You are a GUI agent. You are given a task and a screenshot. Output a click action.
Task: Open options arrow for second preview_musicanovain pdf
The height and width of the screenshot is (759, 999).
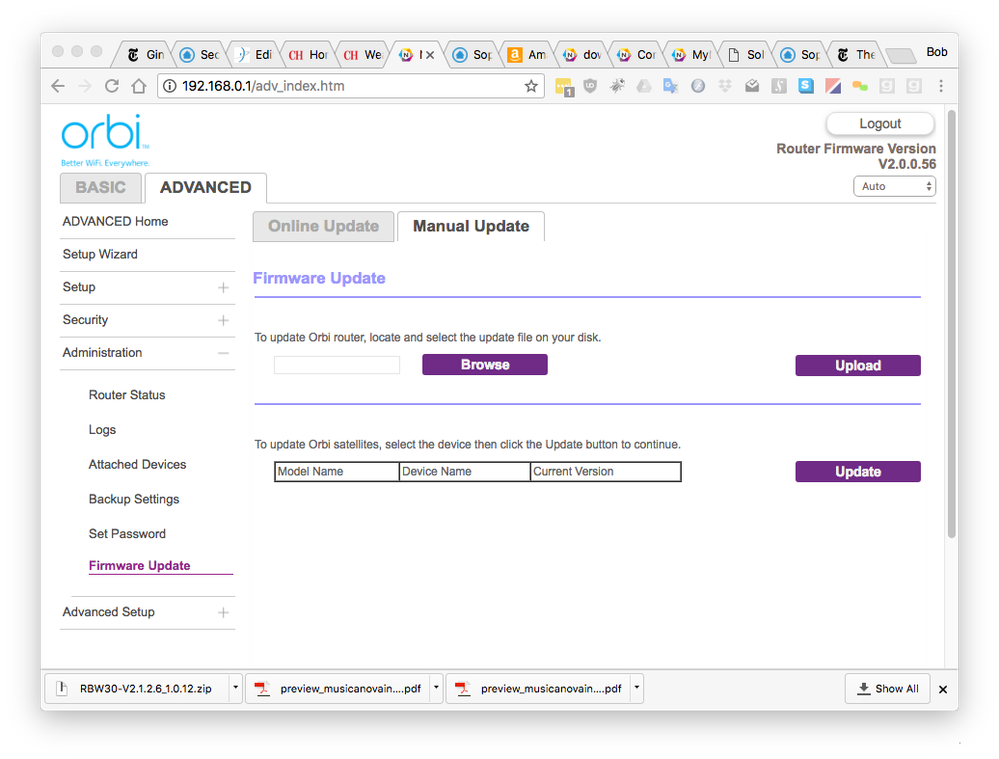pyautogui.click(x=636, y=688)
